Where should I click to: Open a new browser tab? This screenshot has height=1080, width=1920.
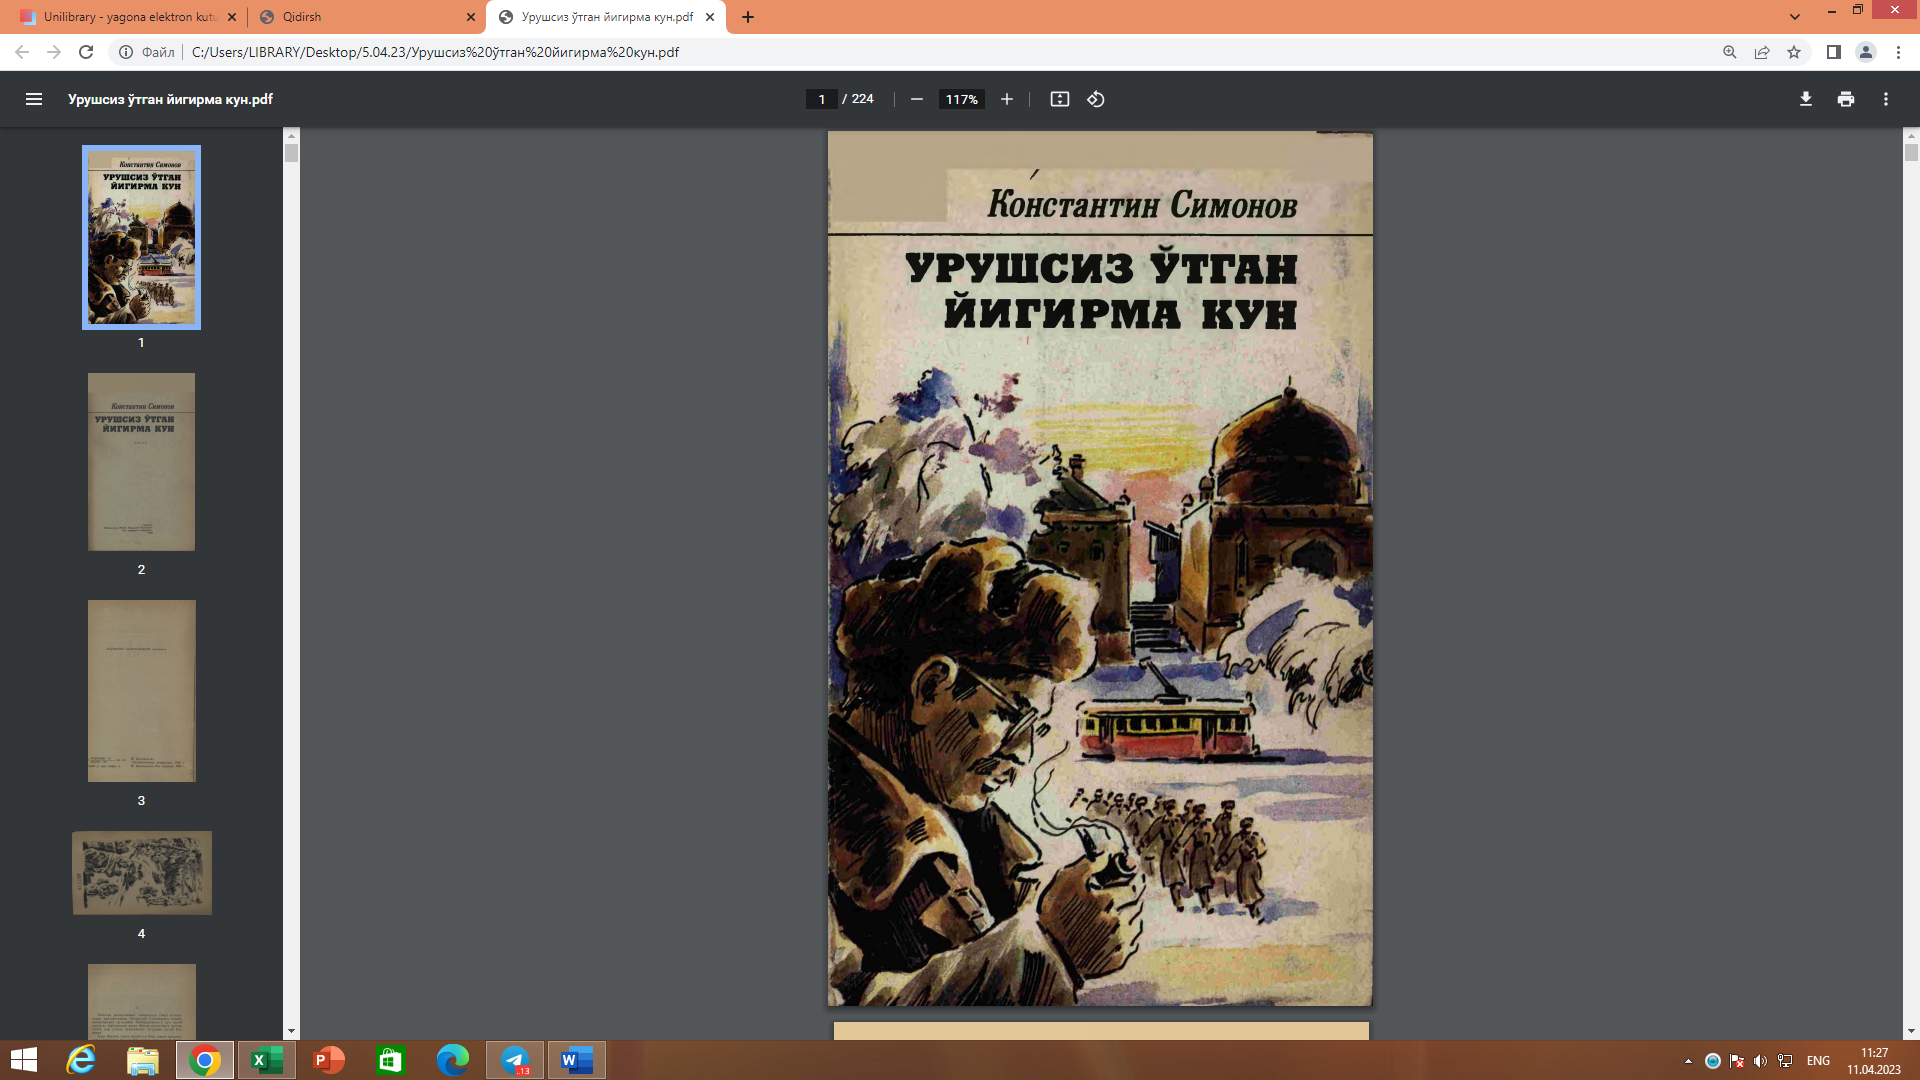pos(748,17)
